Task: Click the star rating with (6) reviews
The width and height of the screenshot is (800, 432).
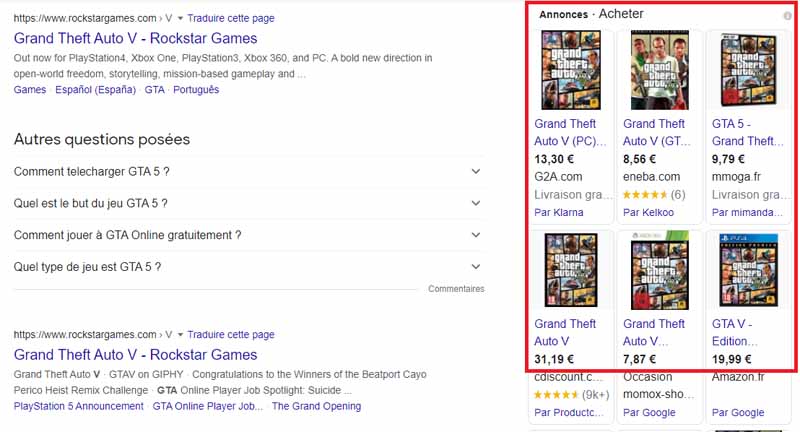Action: click(654, 194)
